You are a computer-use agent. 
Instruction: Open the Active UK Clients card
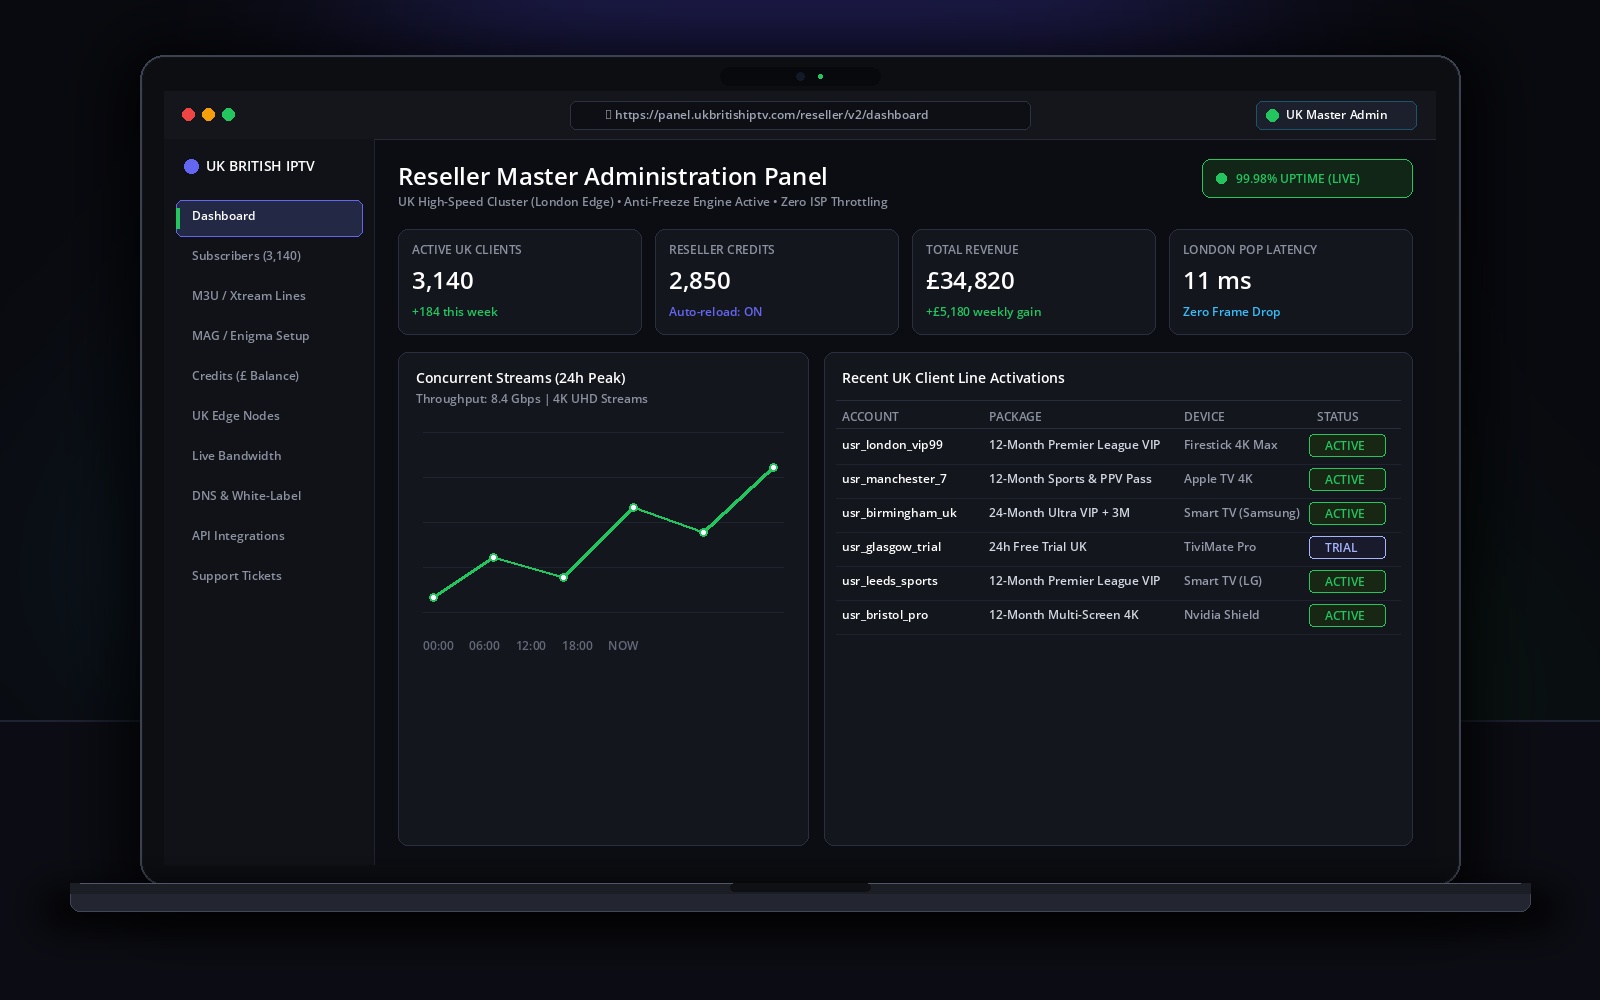pos(520,282)
